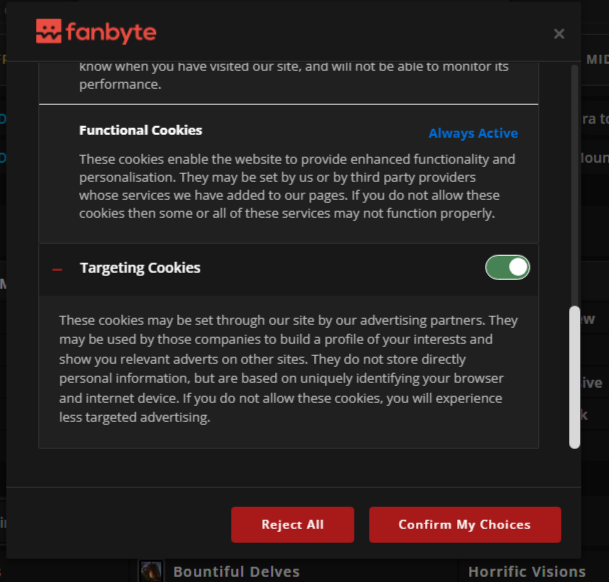Disable the Targeting Cookies toggle switch

click(x=507, y=268)
